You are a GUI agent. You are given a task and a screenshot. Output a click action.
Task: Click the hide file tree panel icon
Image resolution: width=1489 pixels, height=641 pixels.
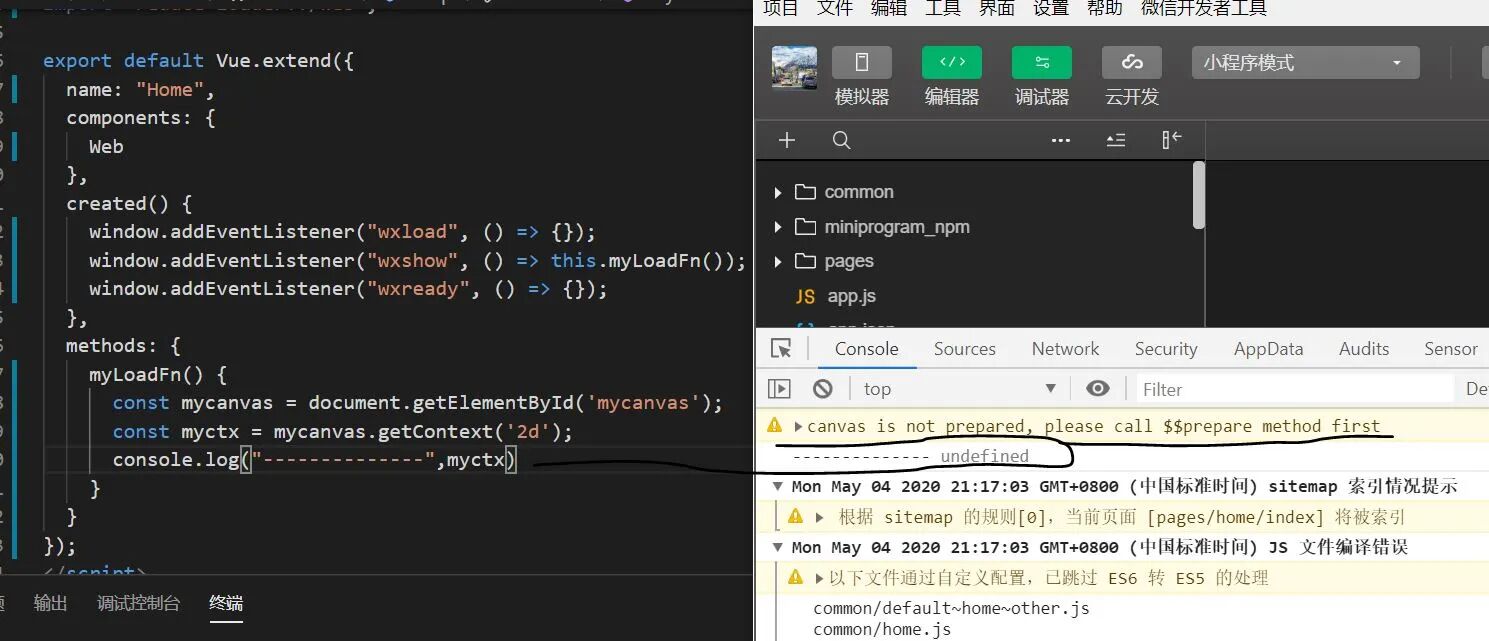pyautogui.click(x=1172, y=140)
